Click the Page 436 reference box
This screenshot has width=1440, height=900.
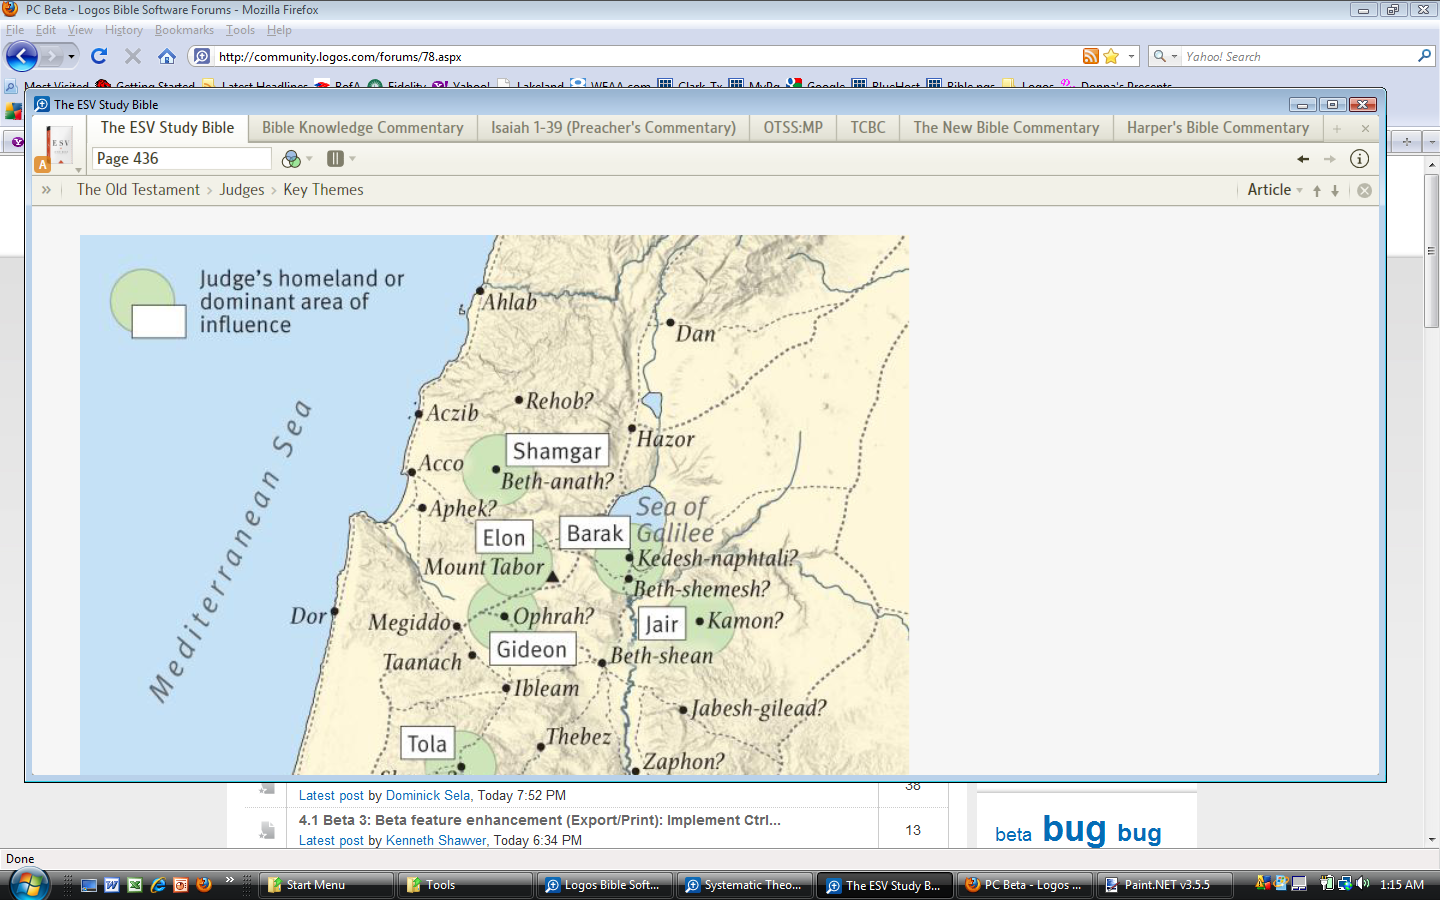(181, 158)
